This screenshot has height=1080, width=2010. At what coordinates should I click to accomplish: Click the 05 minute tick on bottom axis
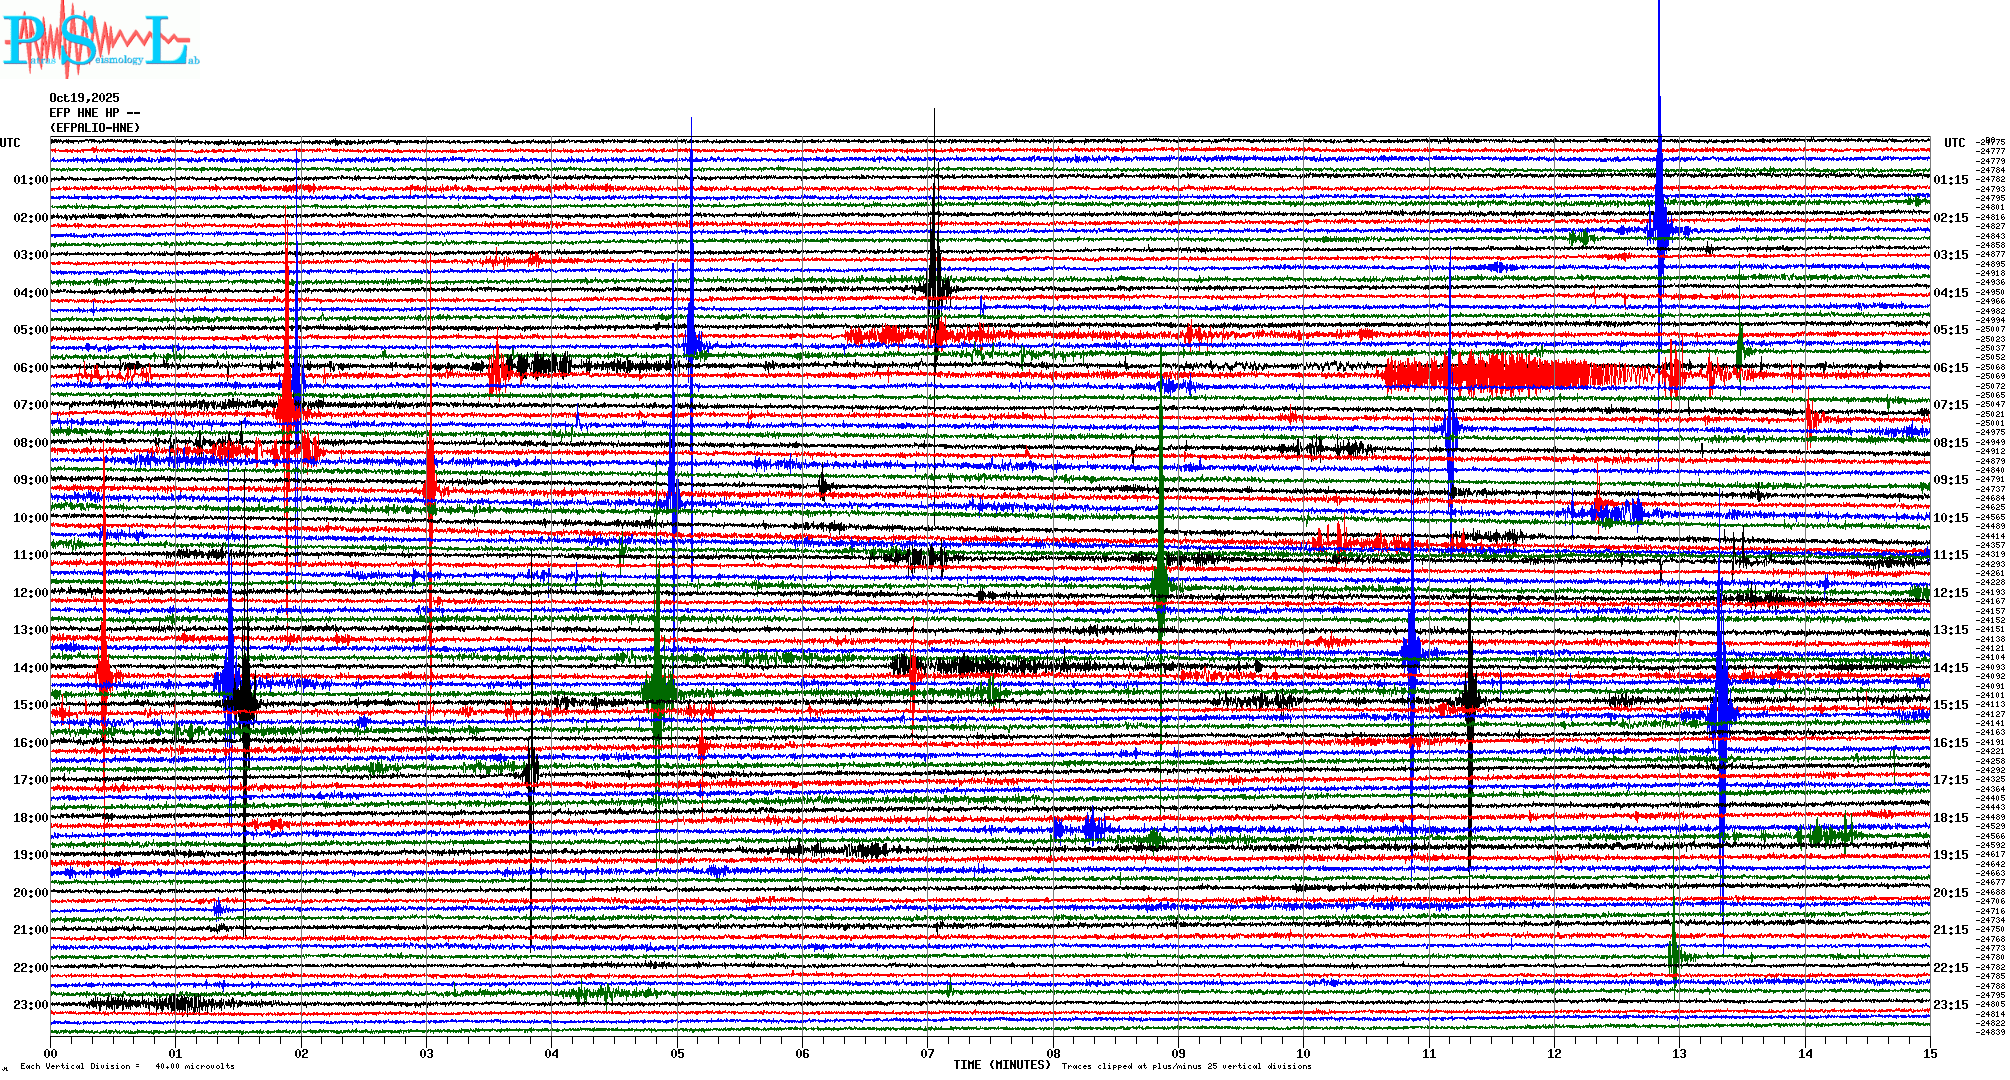pyautogui.click(x=677, y=1054)
